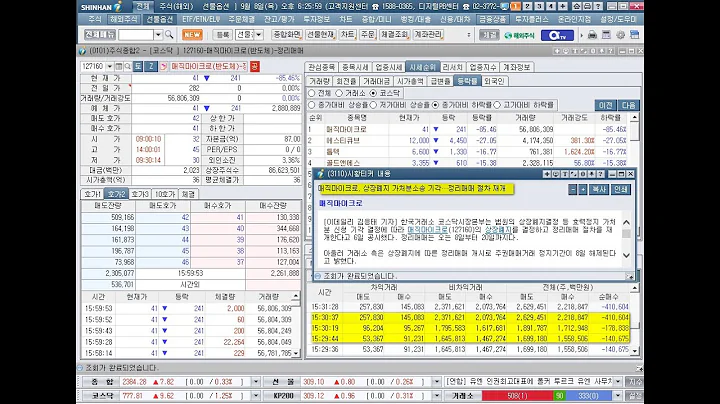Click scroll-down arrow of news article text
The width and height of the screenshot is (720, 404).
point(626,255)
